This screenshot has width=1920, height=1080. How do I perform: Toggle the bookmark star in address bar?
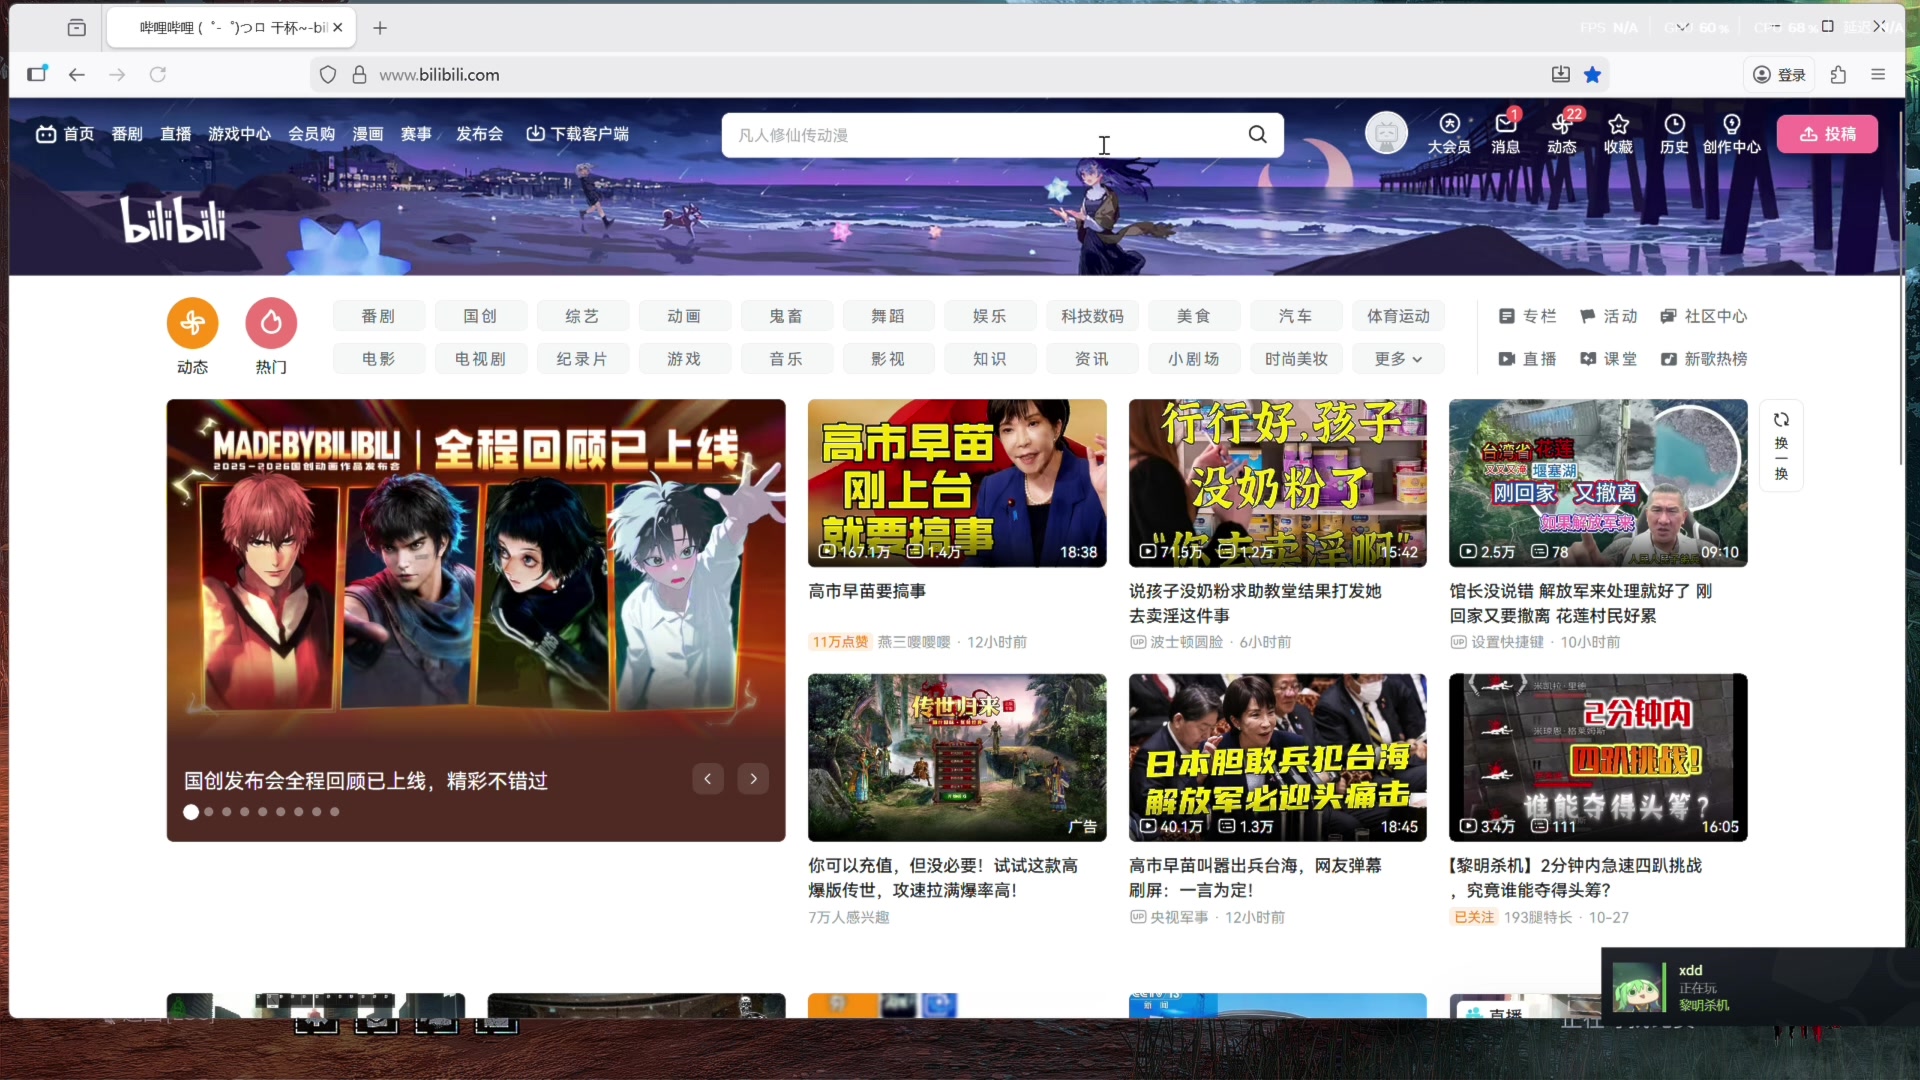coord(1593,74)
